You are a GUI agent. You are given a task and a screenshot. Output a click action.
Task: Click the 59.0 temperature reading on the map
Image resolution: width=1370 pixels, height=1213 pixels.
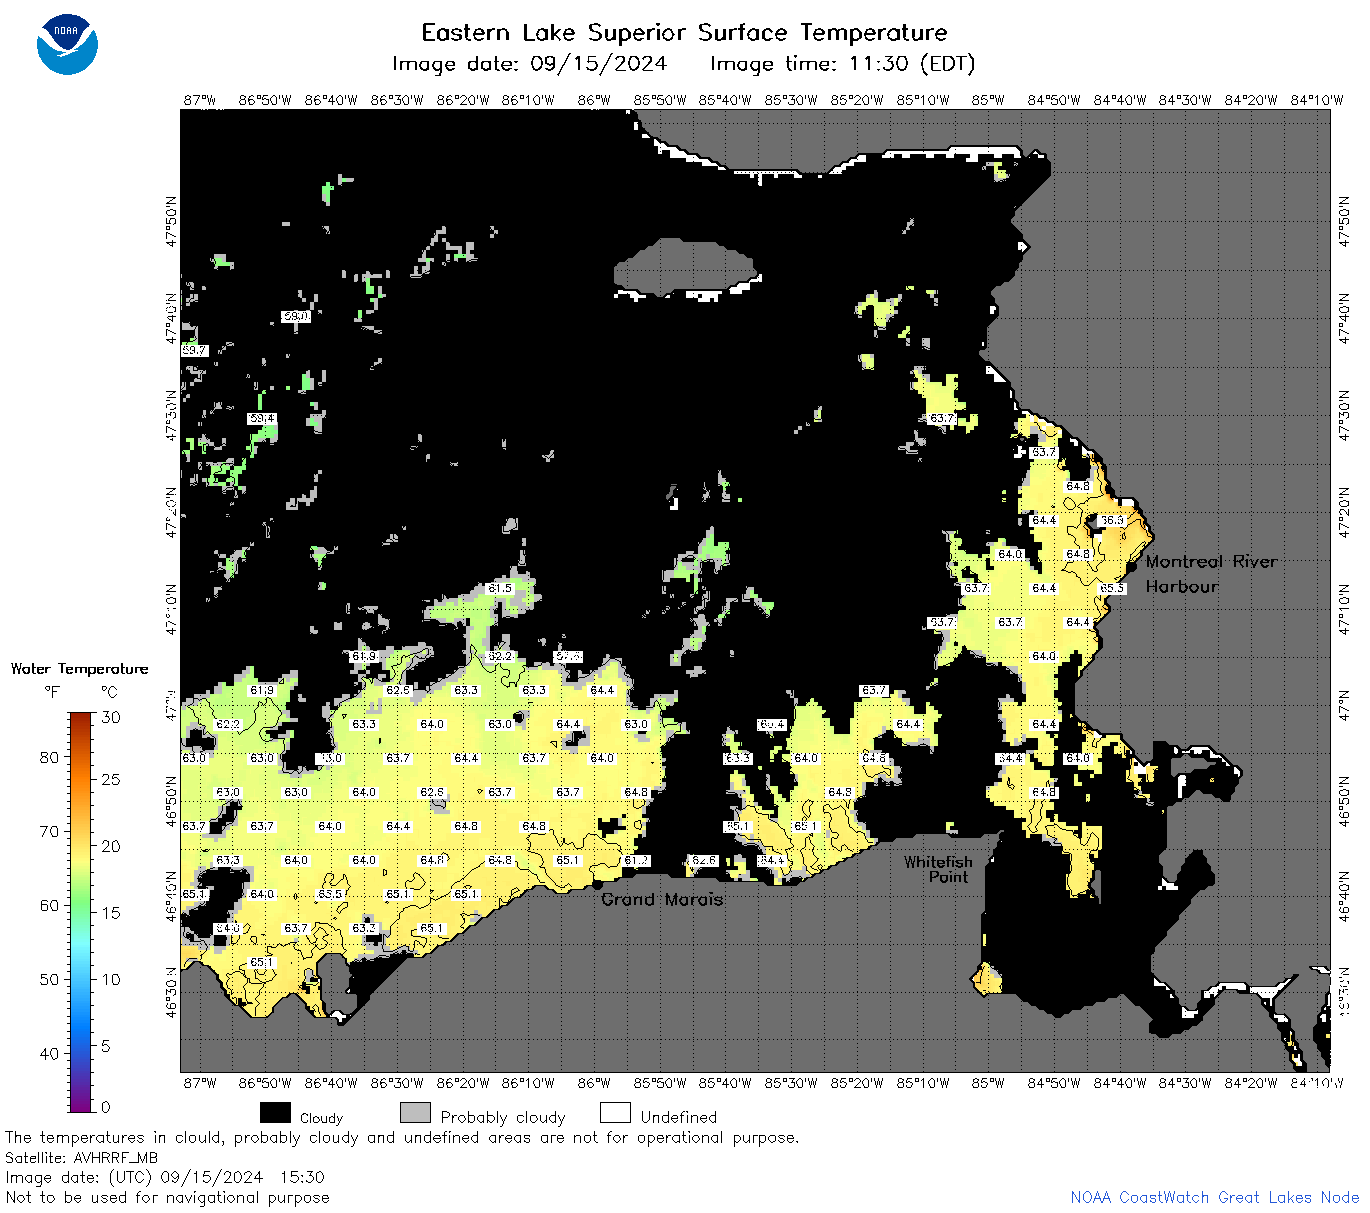click(x=296, y=316)
